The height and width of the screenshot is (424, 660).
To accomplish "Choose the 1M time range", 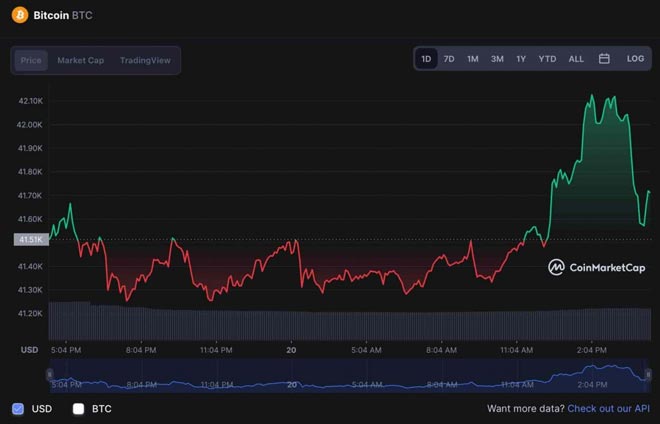I will tap(473, 59).
